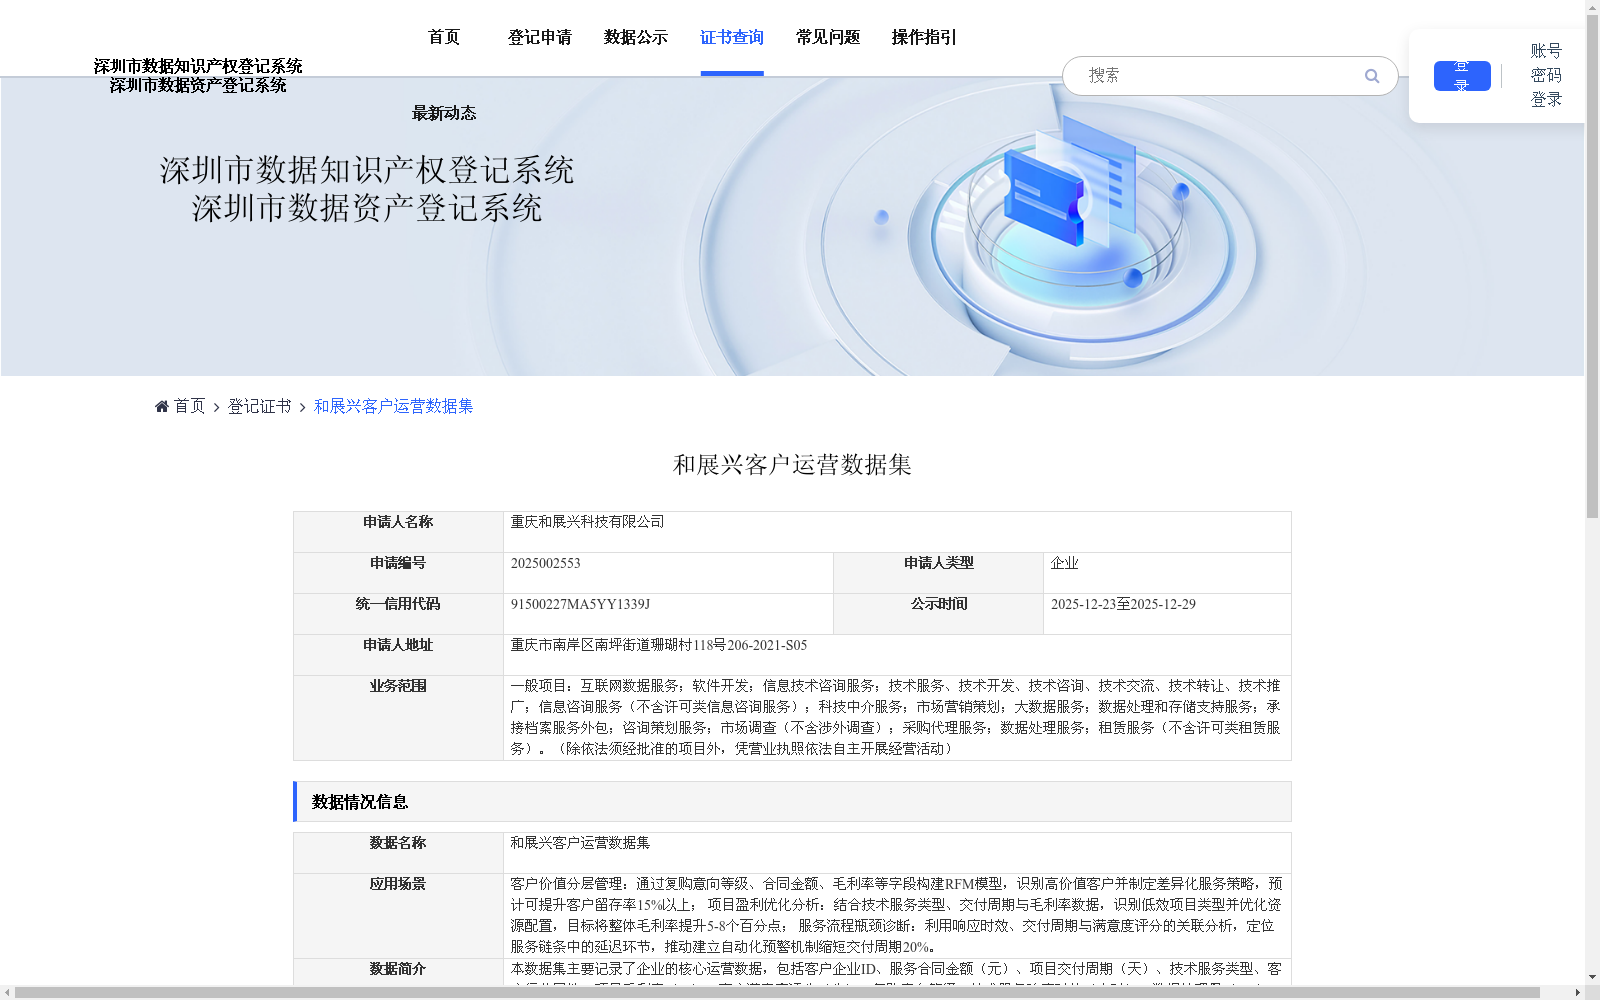Select the 证书查询 navigation tab
The width and height of the screenshot is (1600, 1000).
click(x=732, y=37)
